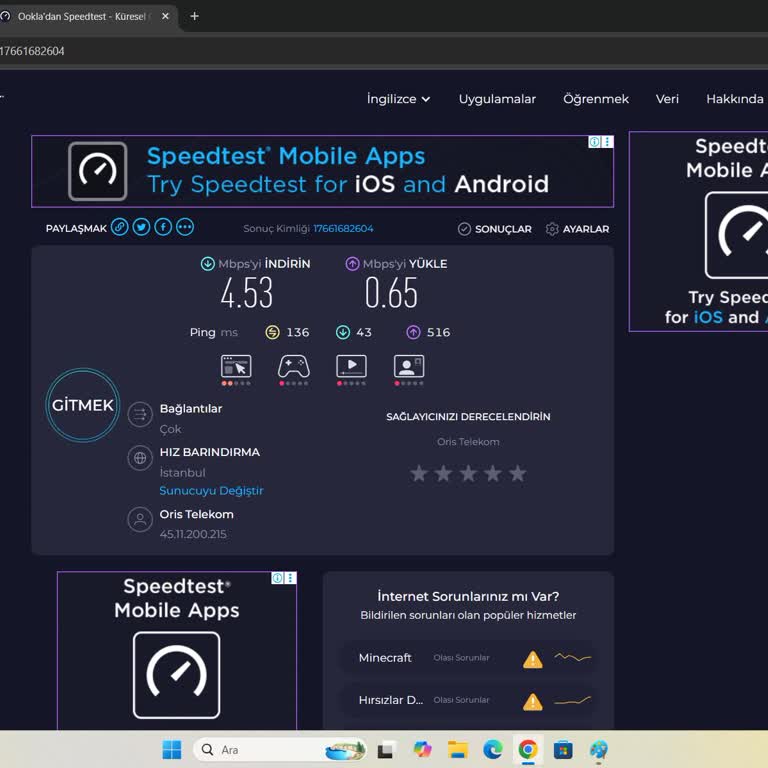Open AYARLAR settings
The width and height of the screenshot is (768, 768).
click(577, 229)
